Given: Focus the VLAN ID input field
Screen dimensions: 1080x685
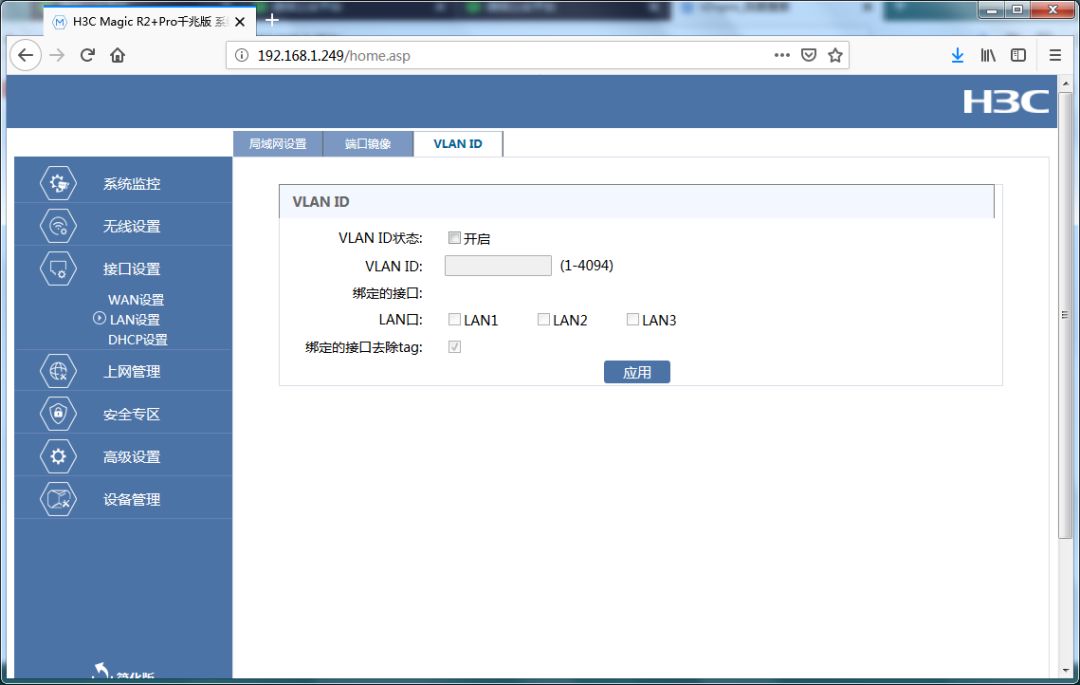Looking at the screenshot, I should [x=498, y=265].
